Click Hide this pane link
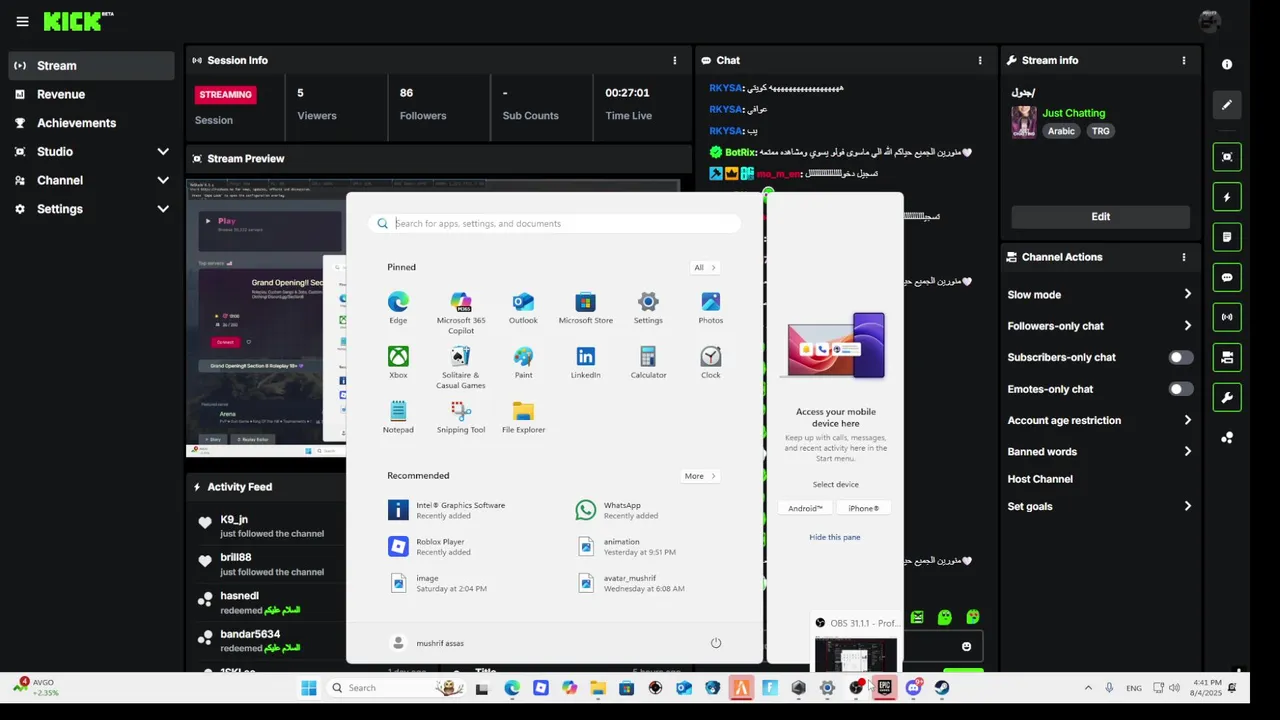This screenshot has height=720, width=1280. coord(835,537)
